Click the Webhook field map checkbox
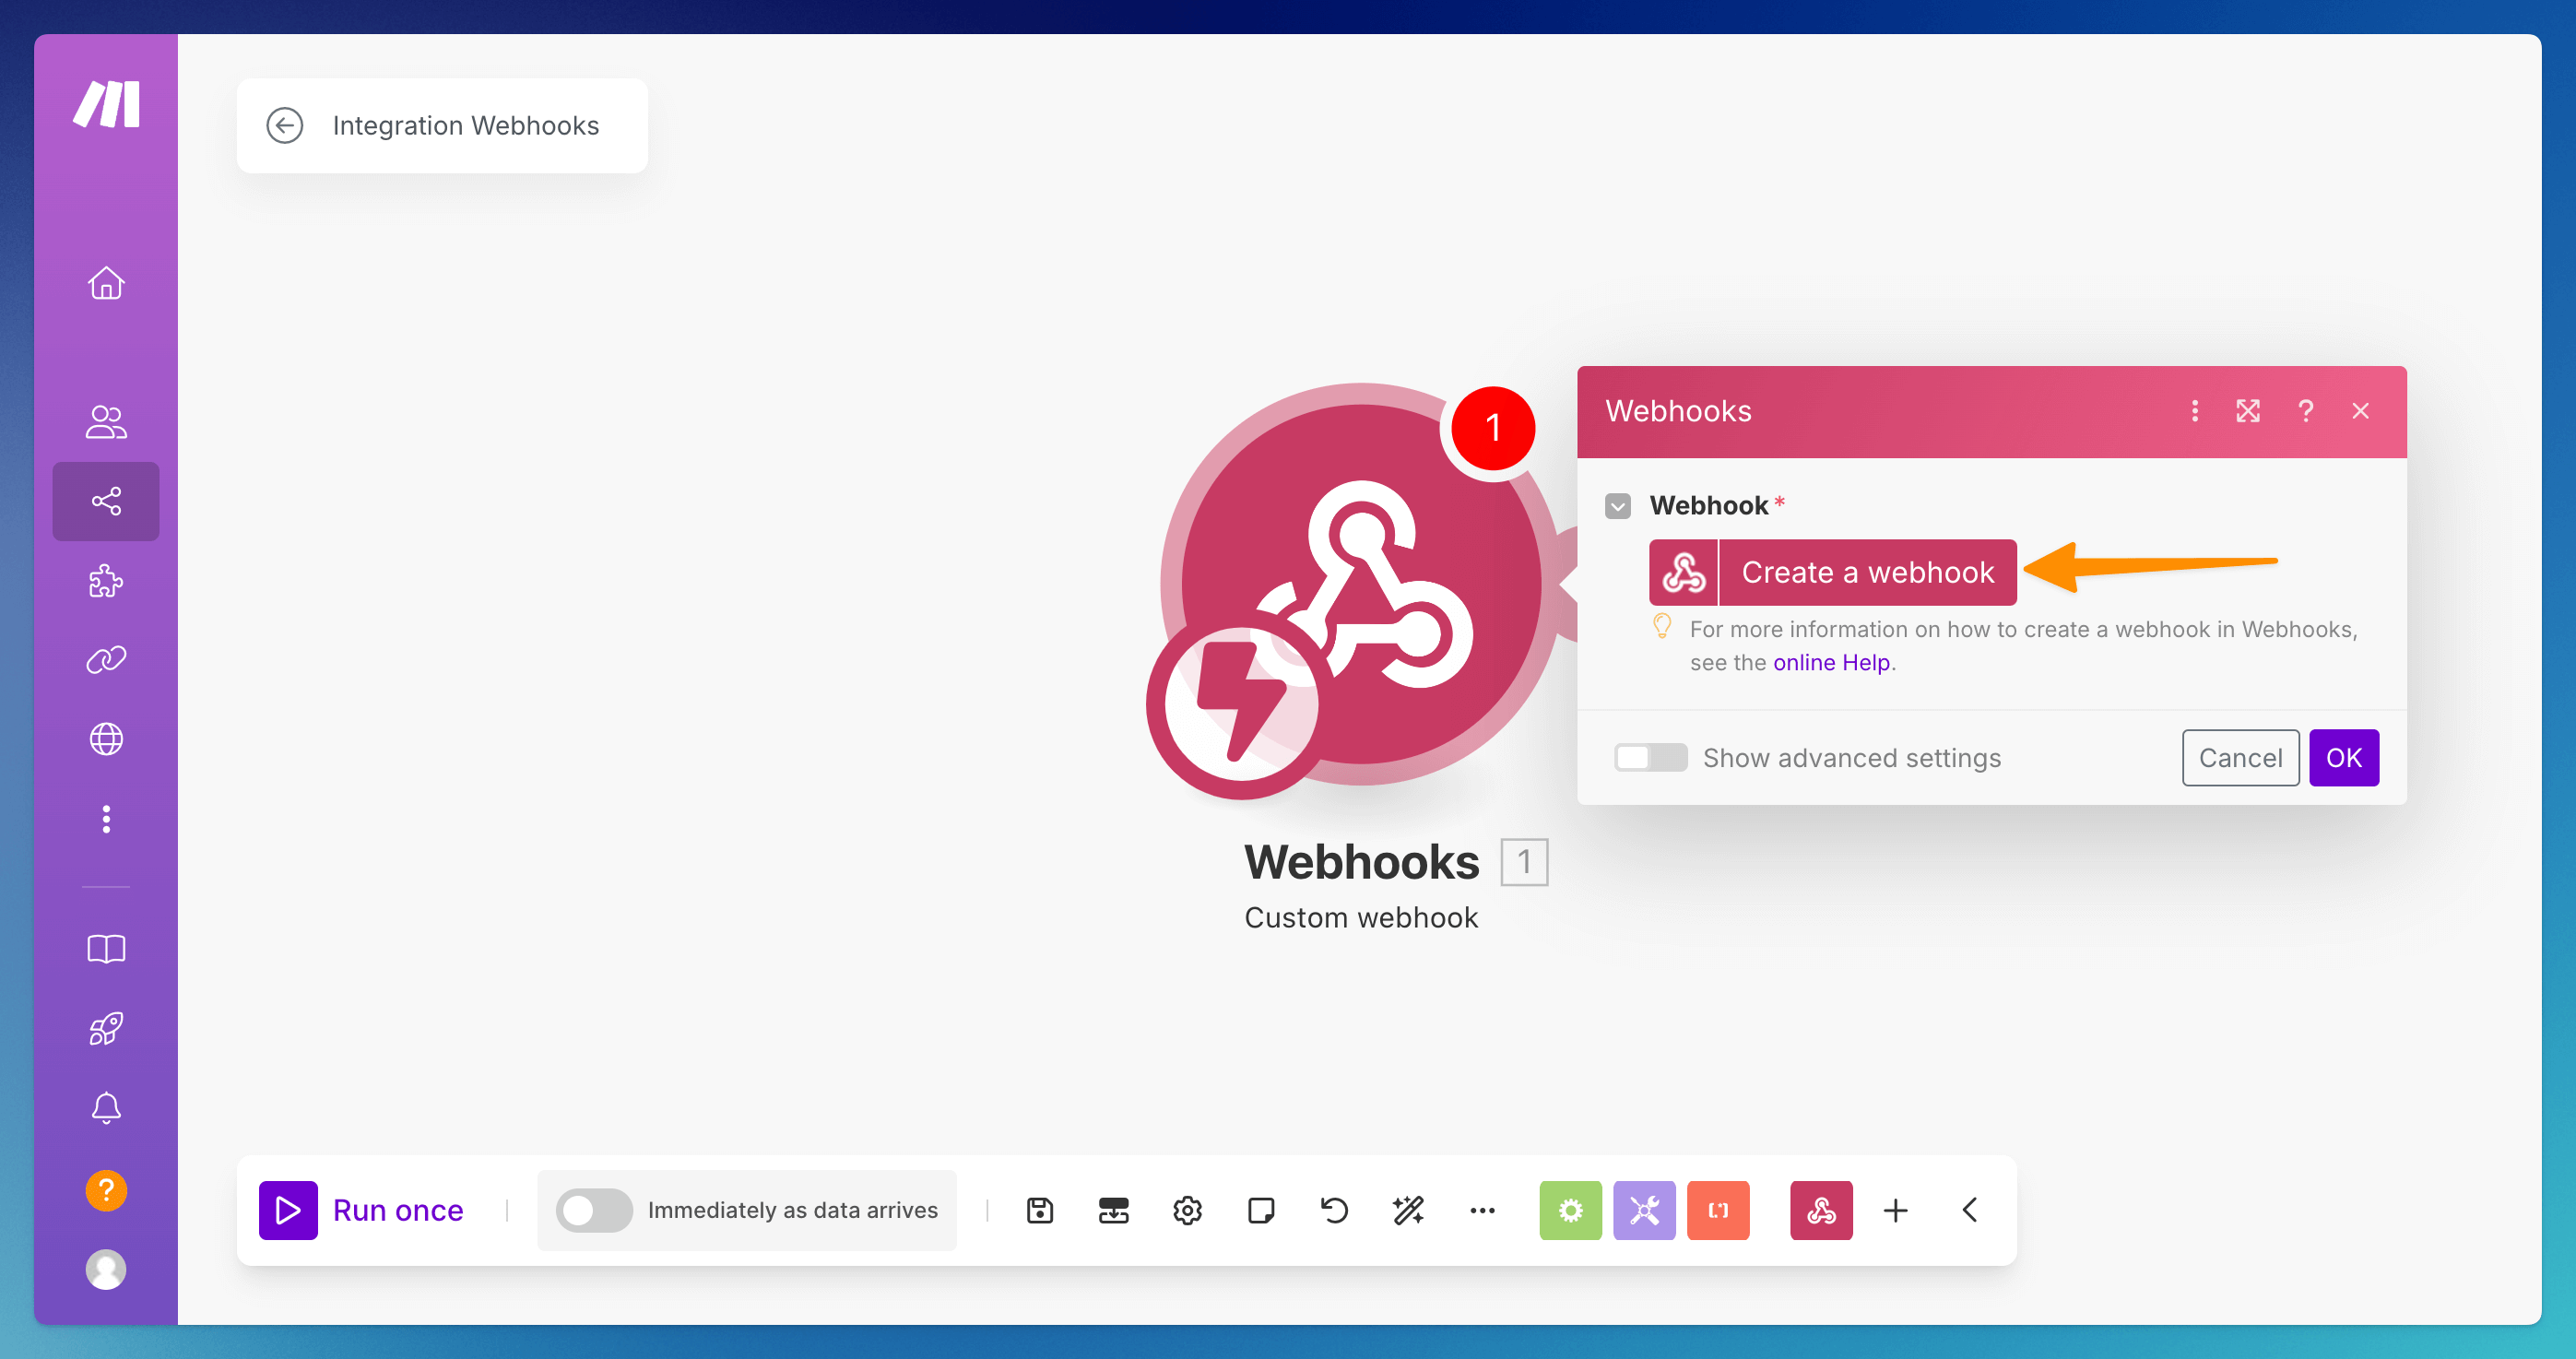 point(1618,506)
